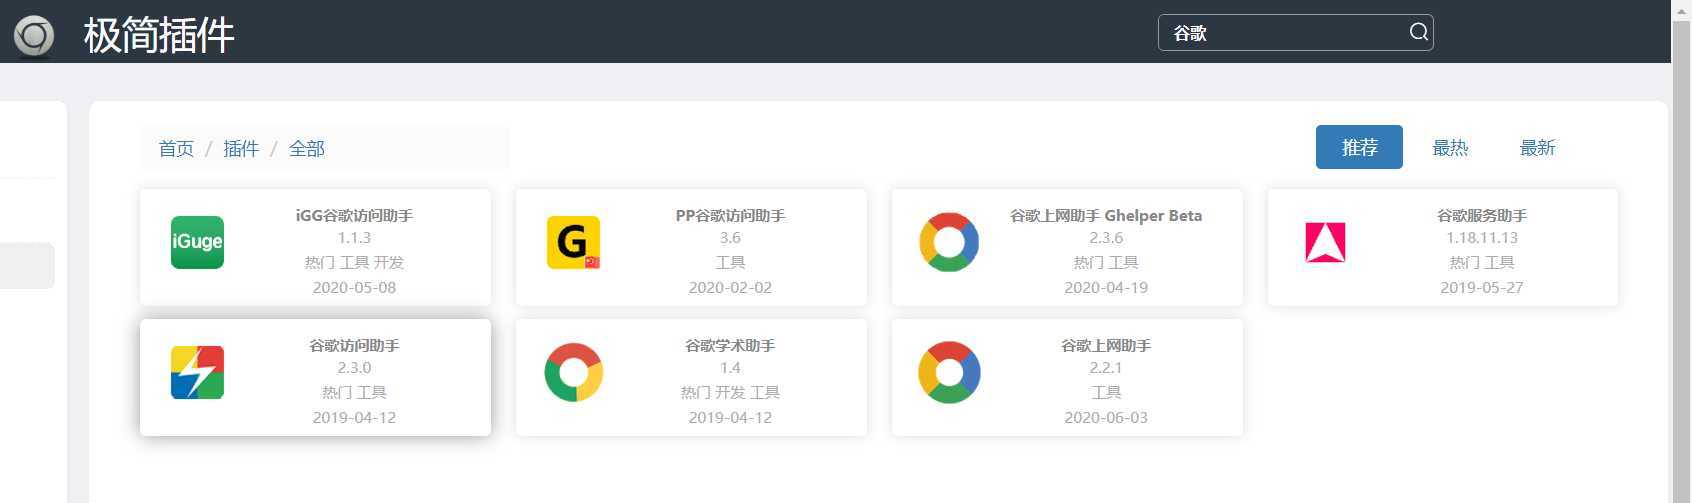The image size is (1692, 503).
Task: Click the 热门 工具 开发 tags of iGG谷歌访问助手
Action: [x=354, y=262]
